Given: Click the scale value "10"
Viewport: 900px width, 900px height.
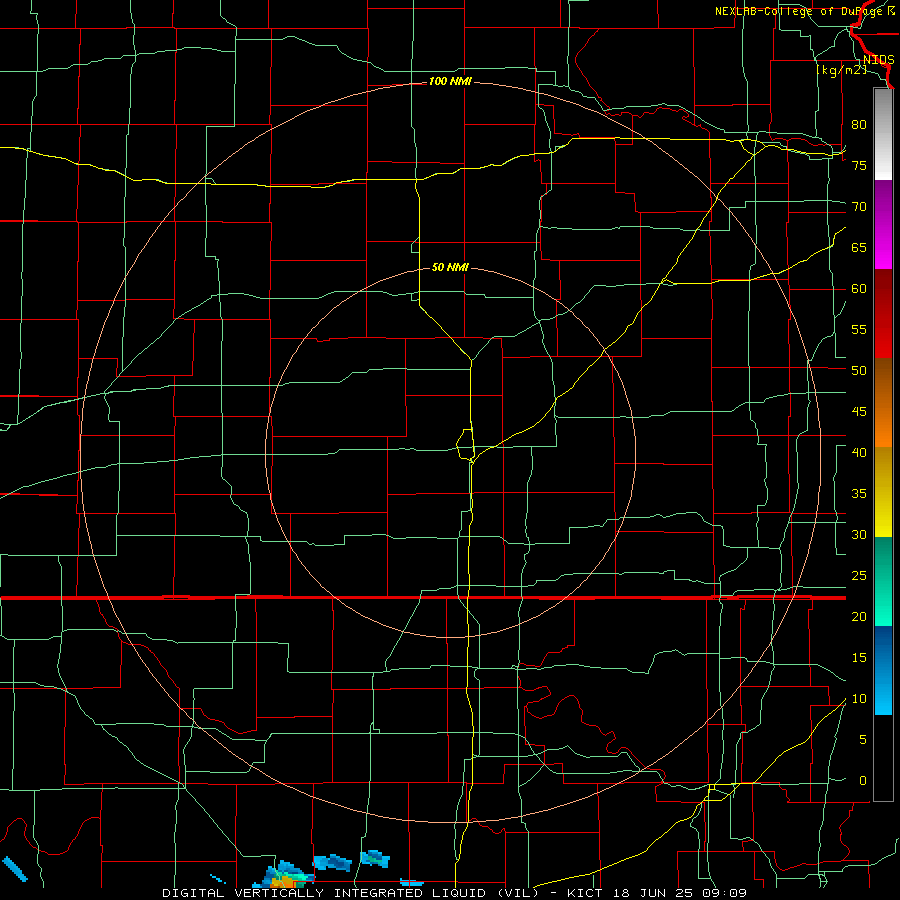Looking at the screenshot, I should tap(859, 699).
